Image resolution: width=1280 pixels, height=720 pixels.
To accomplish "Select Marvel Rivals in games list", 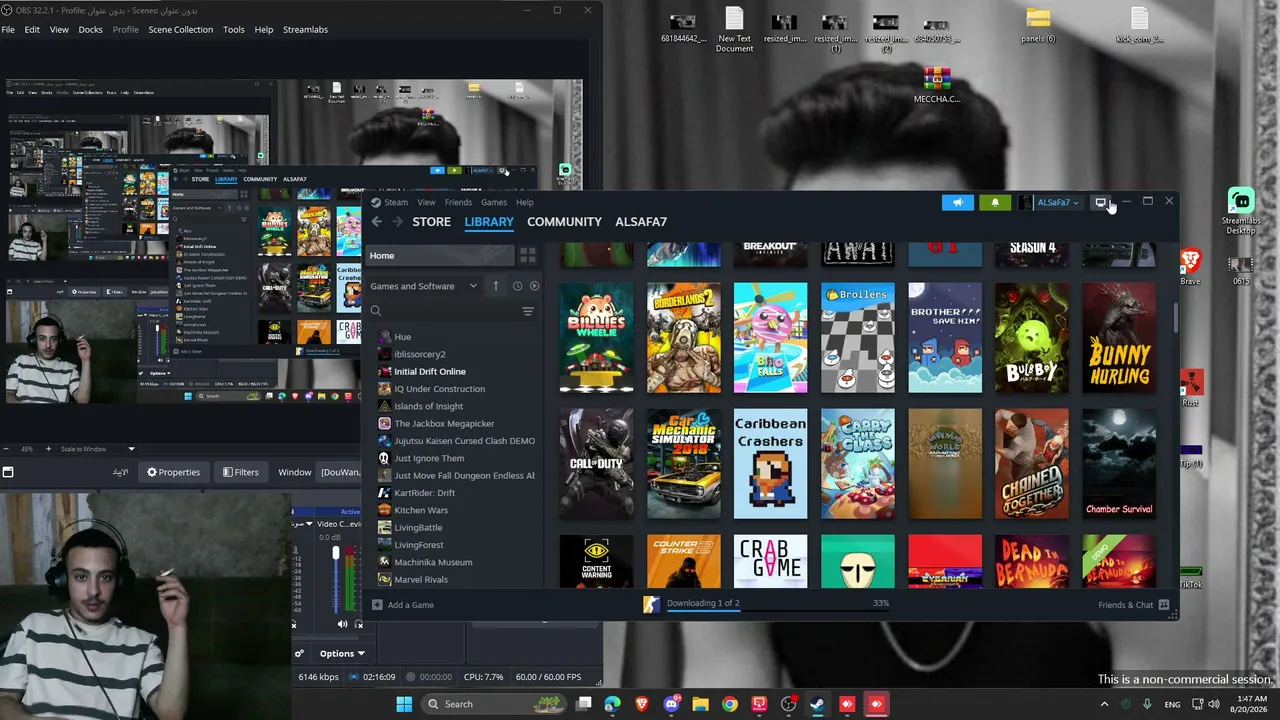I will tap(421, 580).
